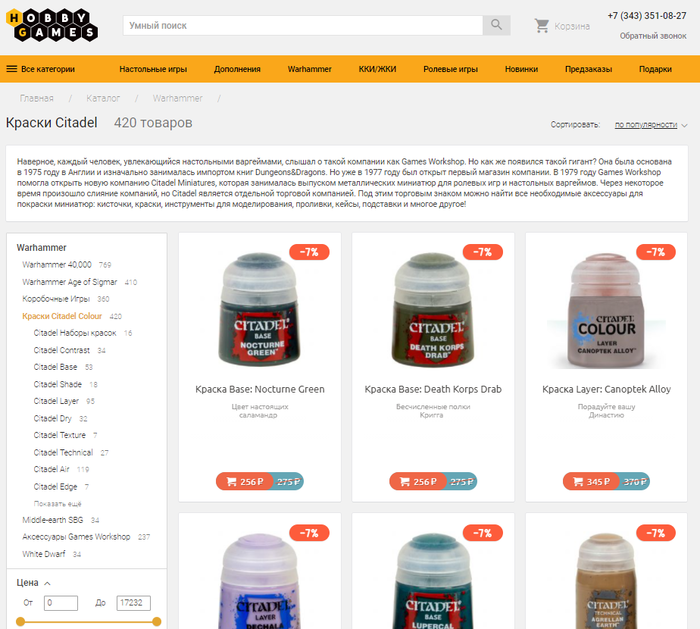Open the Warhammer menu item

point(309,69)
